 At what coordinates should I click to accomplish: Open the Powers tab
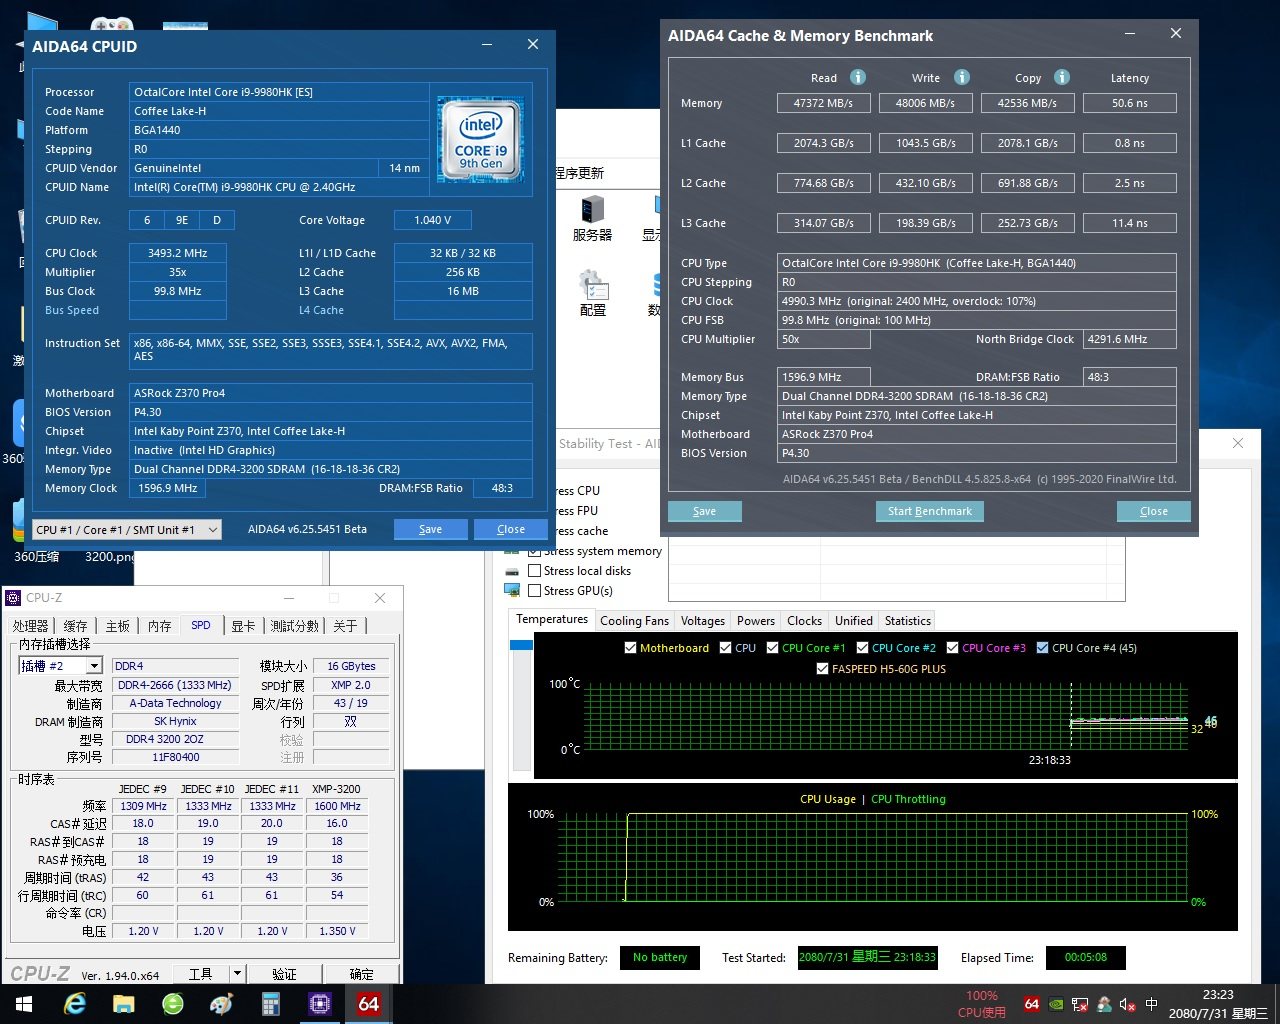[x=756, y=621]
